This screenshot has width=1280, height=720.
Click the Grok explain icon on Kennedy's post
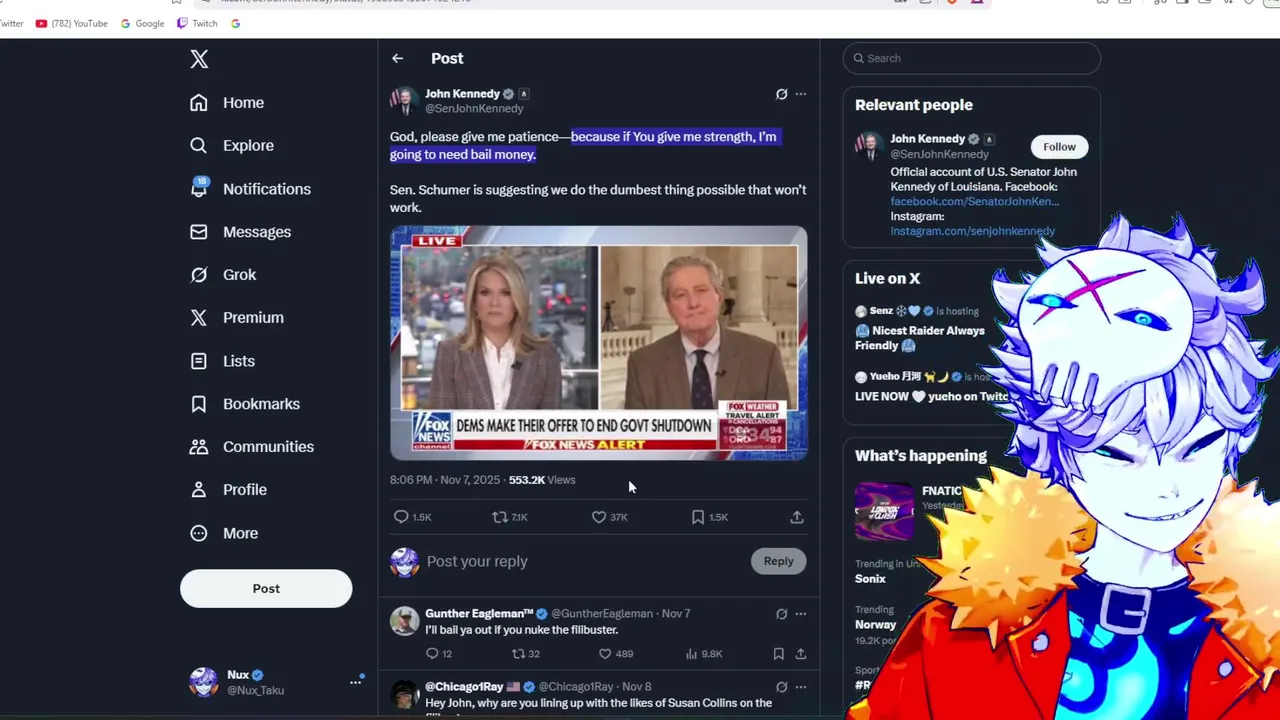tap(782, 94)
